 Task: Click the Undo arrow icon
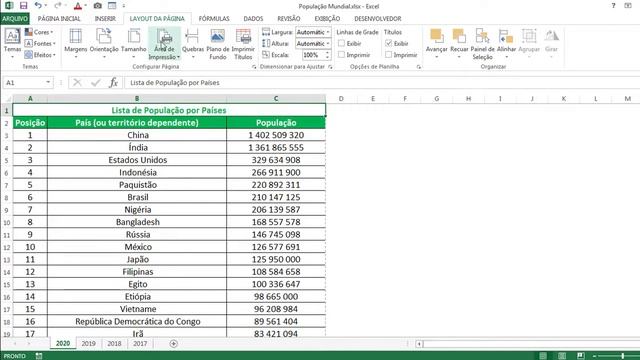click(x=38, y=6)
